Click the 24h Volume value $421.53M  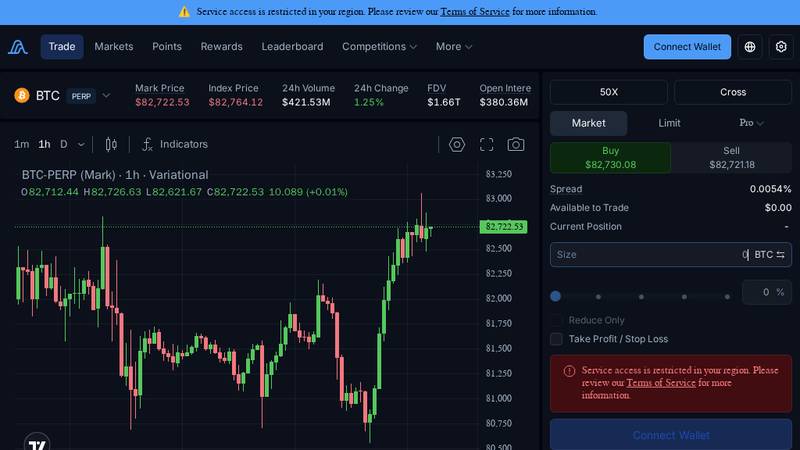[x=306, y=102]
